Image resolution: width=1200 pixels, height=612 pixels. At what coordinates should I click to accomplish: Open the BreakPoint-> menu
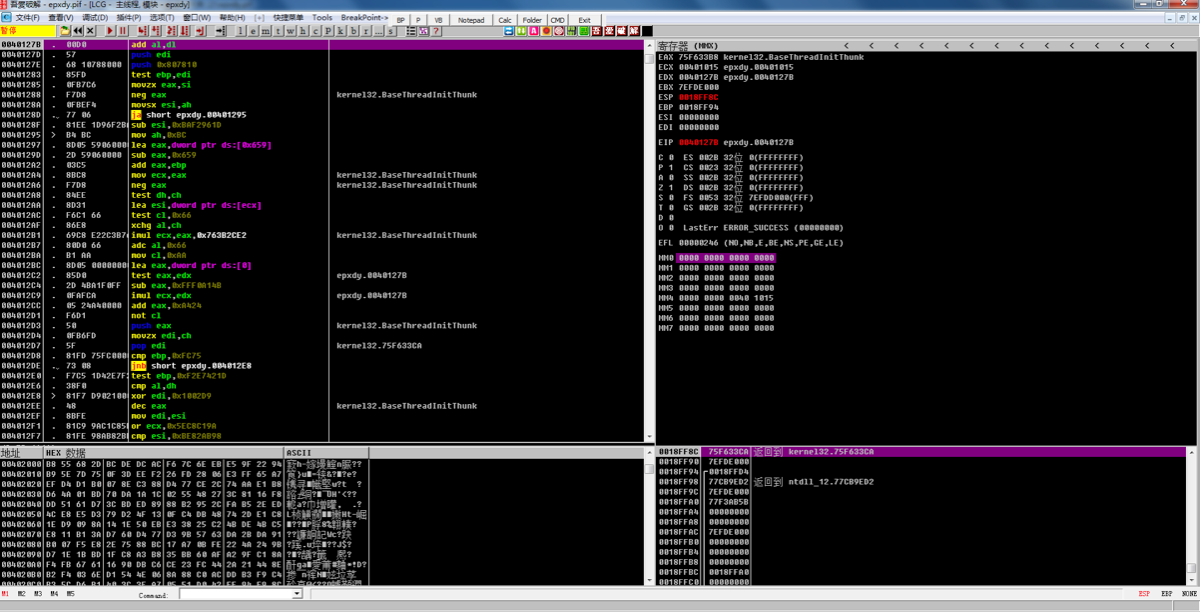tap(364, 17)
